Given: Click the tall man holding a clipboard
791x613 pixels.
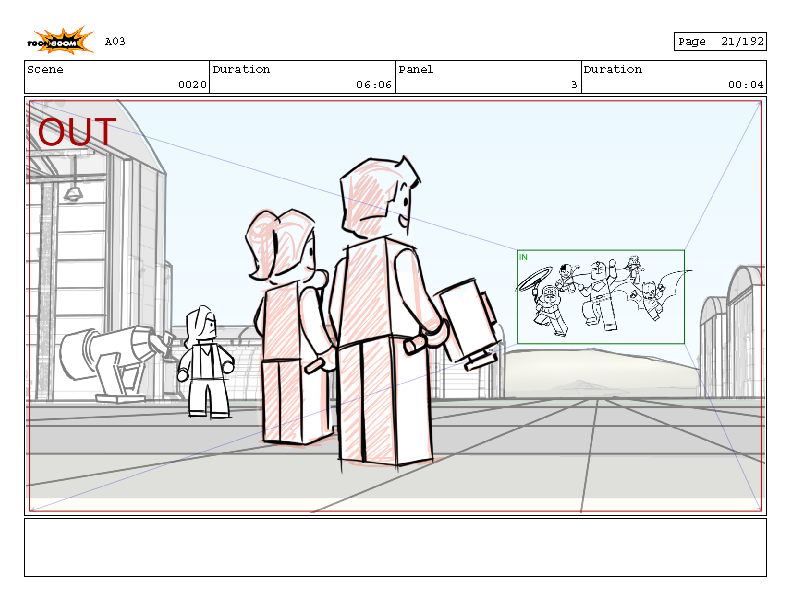Looking at the screenshot, I should click(x=386, y=313).
